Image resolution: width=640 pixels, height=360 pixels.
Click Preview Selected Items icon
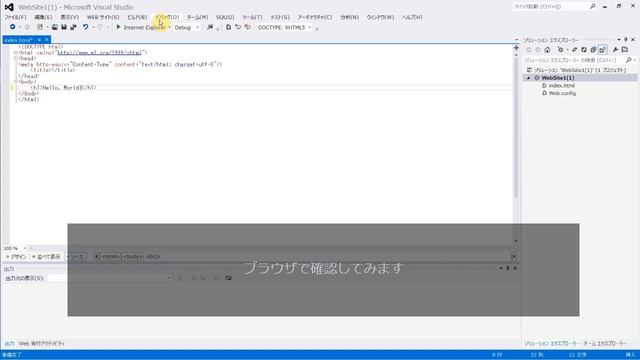pyautogui.click(x=625, y=50)
